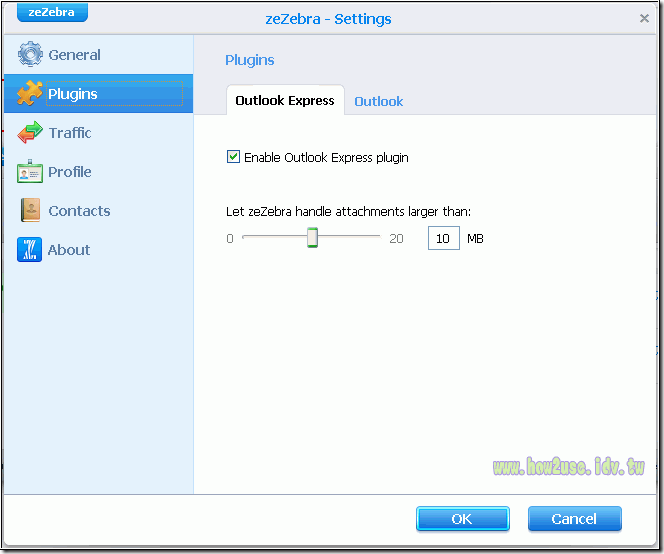The width and height of the screenshot is (664, 554).
Task: Click the attachment size slider handle
Action: pos(312,238)
